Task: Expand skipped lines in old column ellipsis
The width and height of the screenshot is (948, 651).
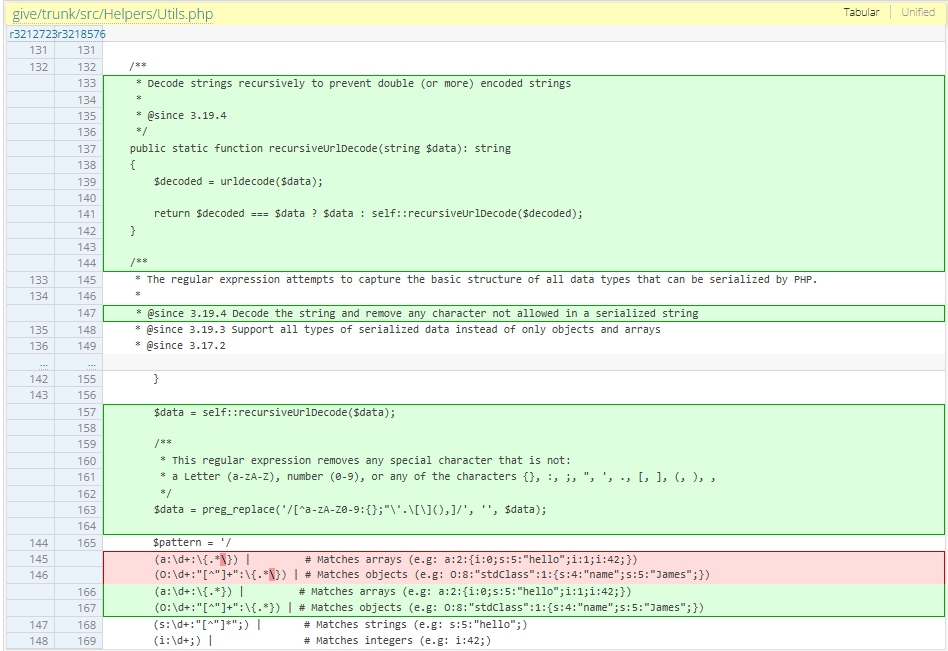Action: (x=38, y=363)
